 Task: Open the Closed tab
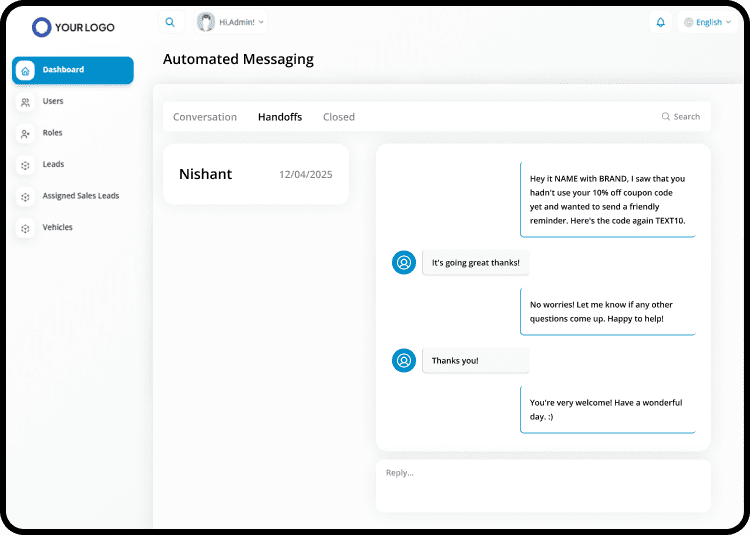[x=339, y=117]
